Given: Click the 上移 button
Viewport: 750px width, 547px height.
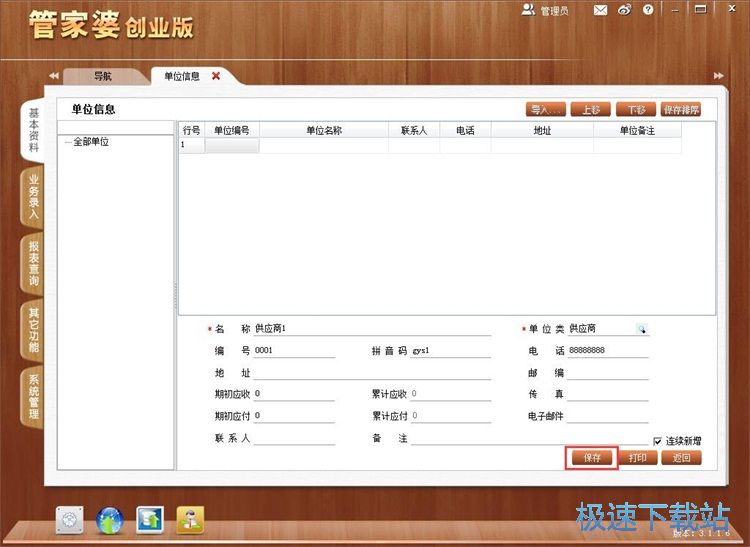Looking at the screenshot, I should click(x=591, y=109).
